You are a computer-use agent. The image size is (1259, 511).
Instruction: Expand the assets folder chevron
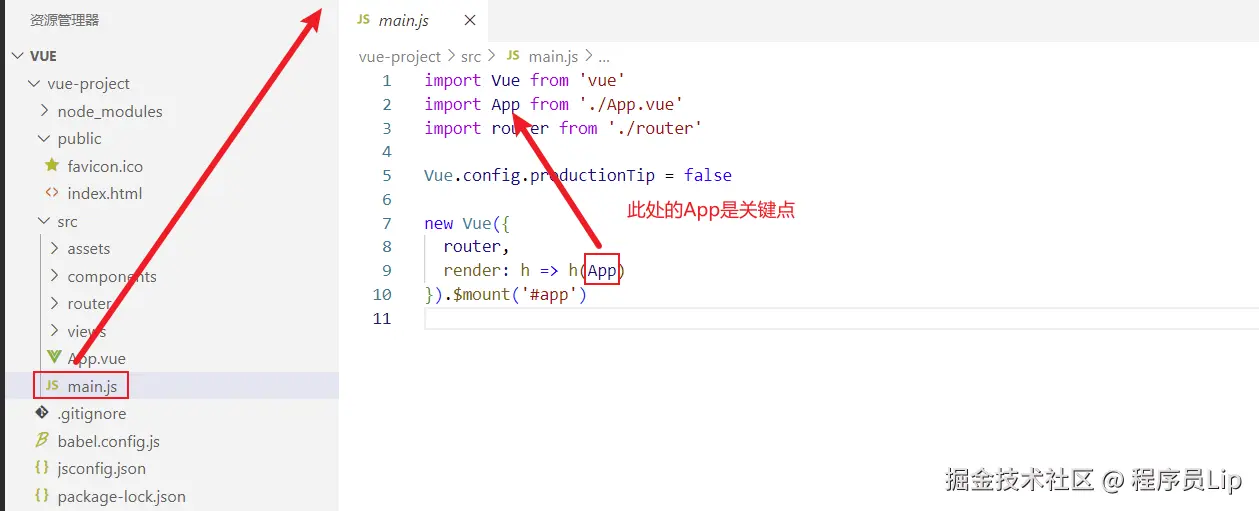pos(54,249)
